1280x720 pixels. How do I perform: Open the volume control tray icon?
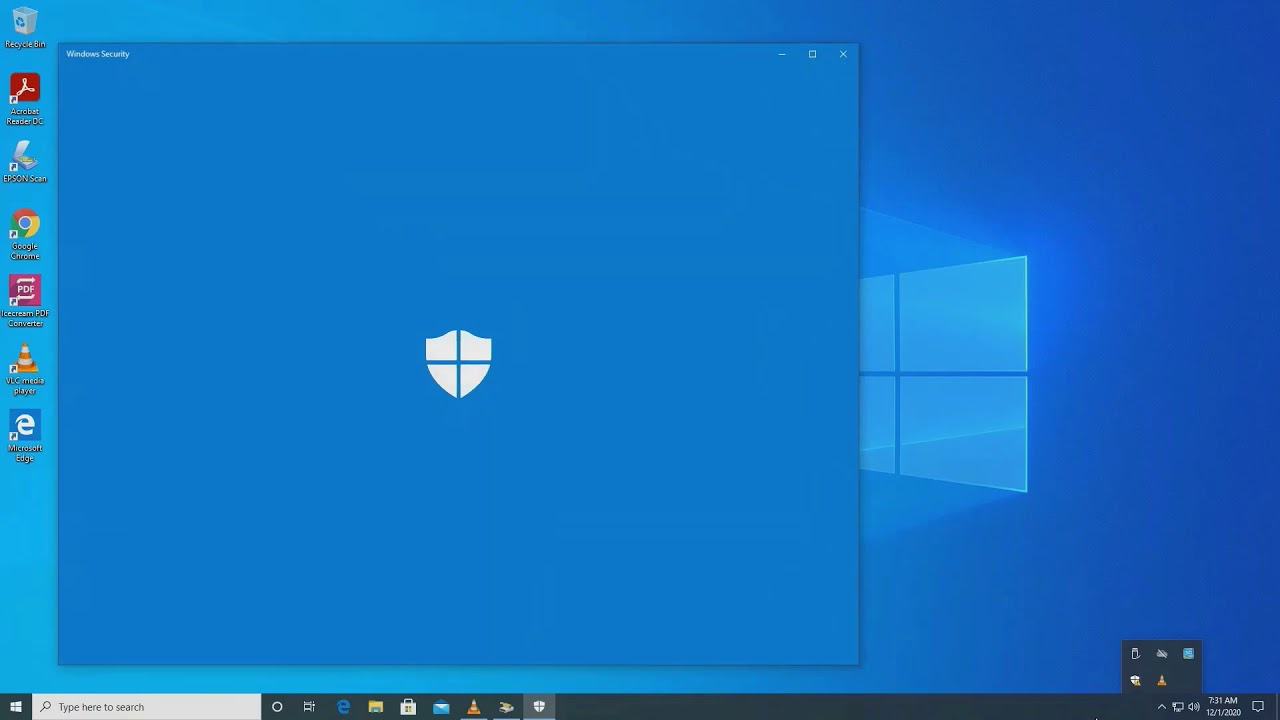[1194, 707]
